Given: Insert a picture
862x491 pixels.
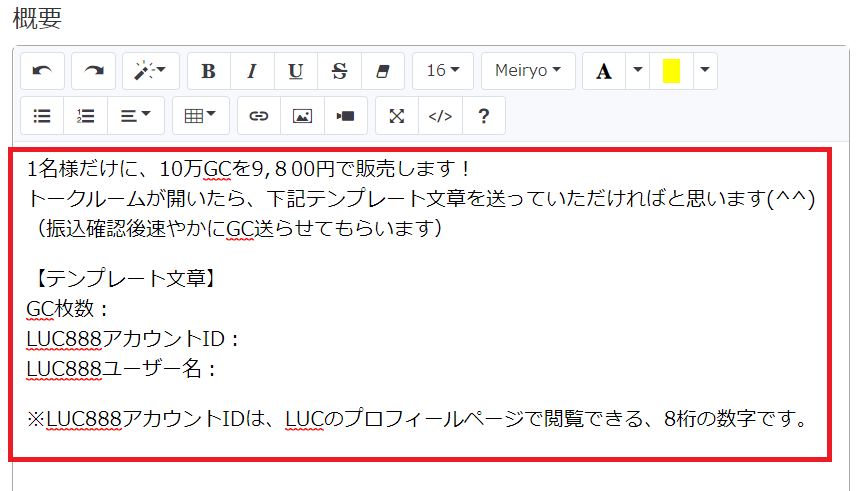Looking at the screenshot, I should pos(302,116).
